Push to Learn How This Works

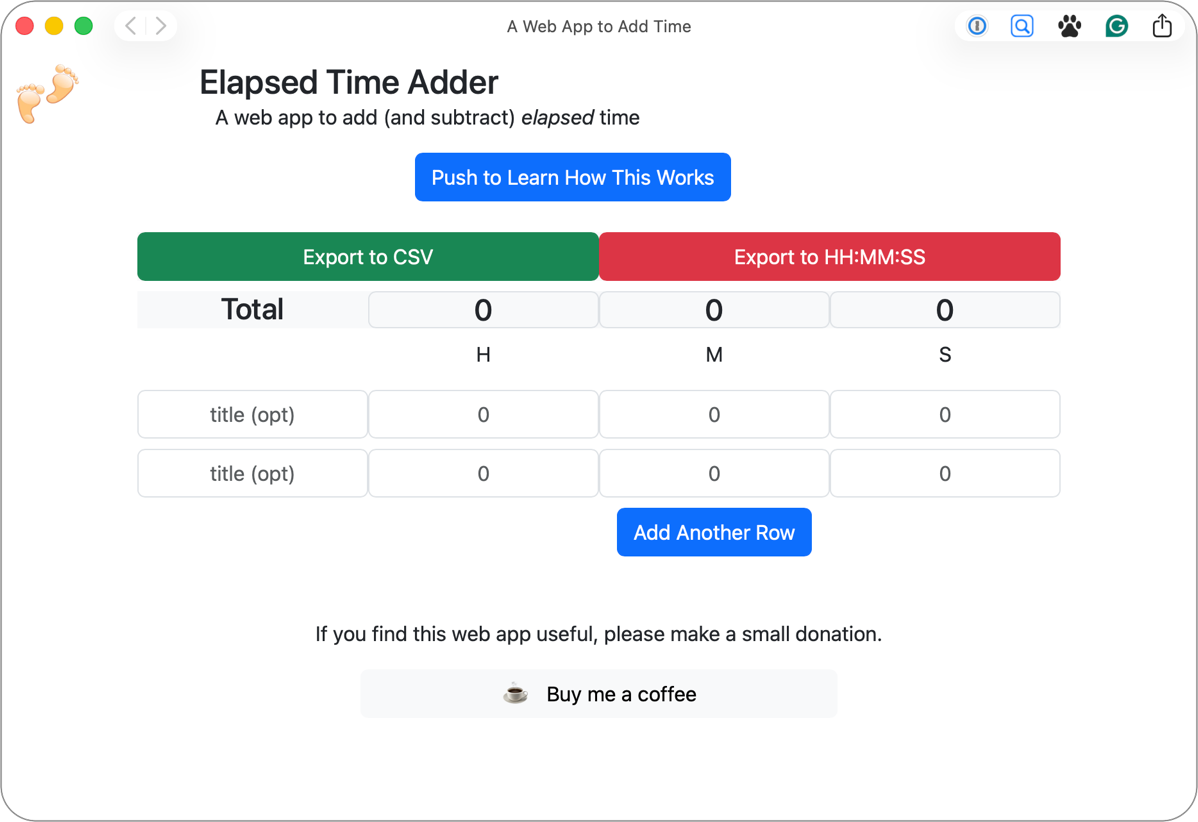572,177
